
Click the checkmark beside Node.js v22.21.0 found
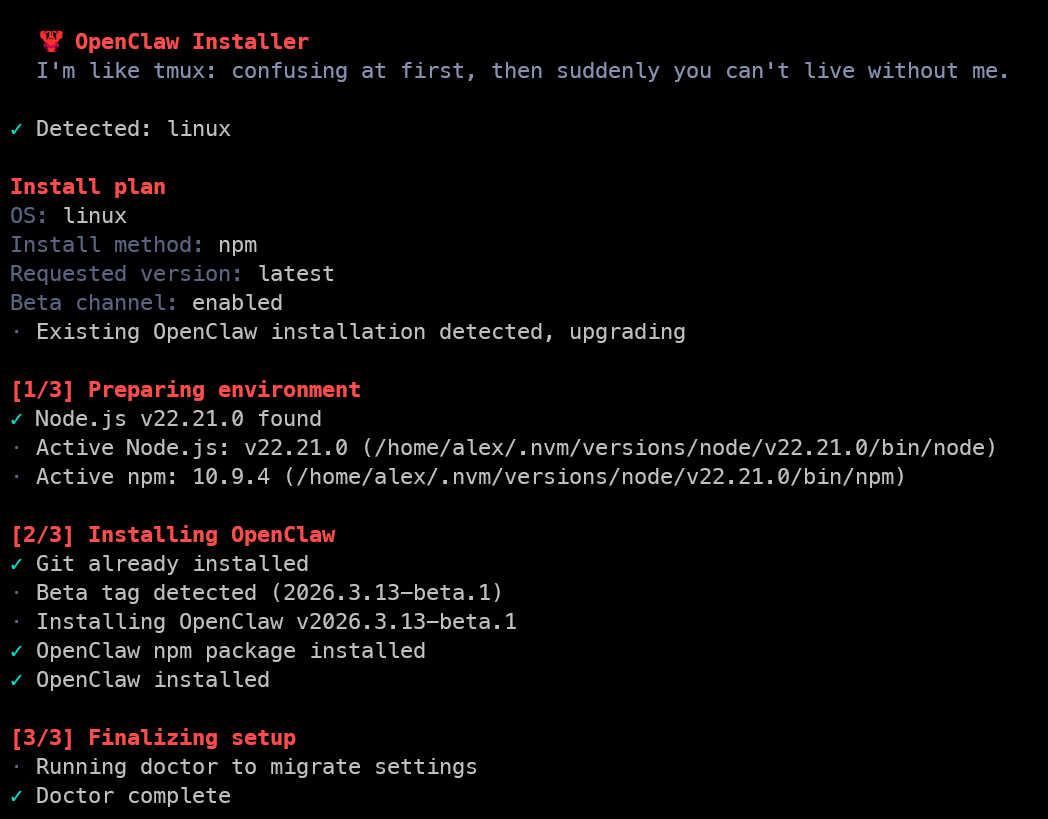click(x=17, y=419)
